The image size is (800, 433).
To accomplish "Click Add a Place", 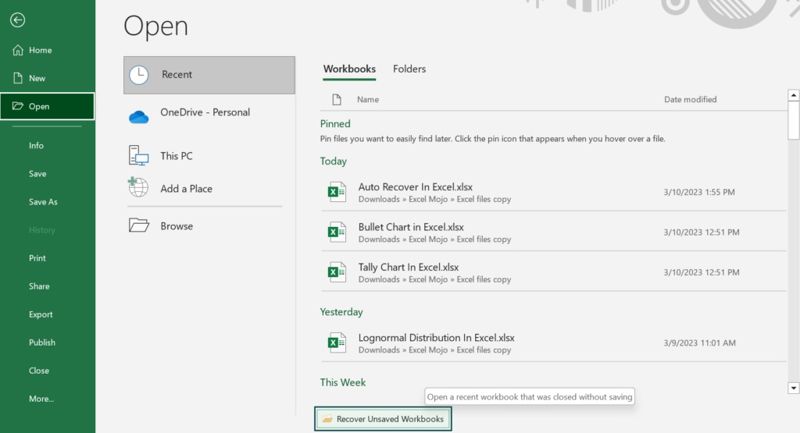I will click(186, 189).
